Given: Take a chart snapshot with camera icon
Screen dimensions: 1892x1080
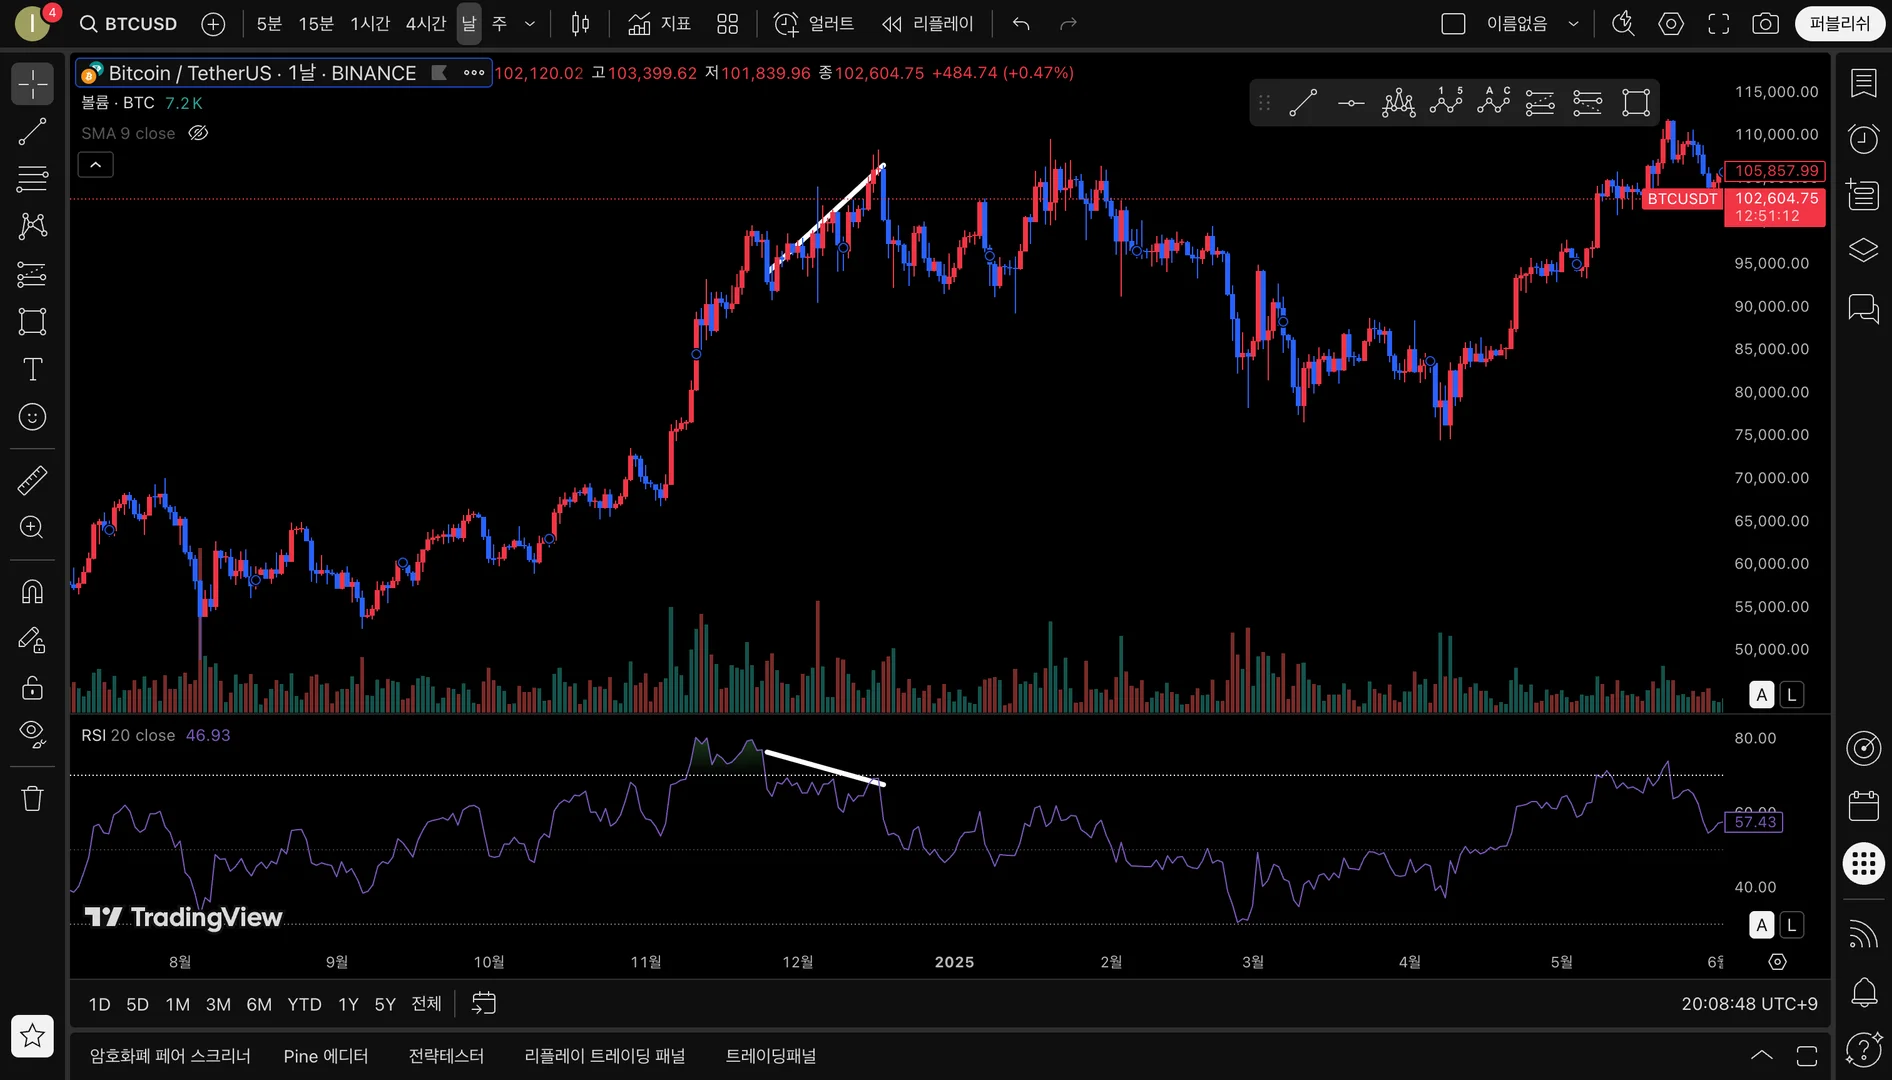Looking at the screenshot, I should (x=1766, y=24).
